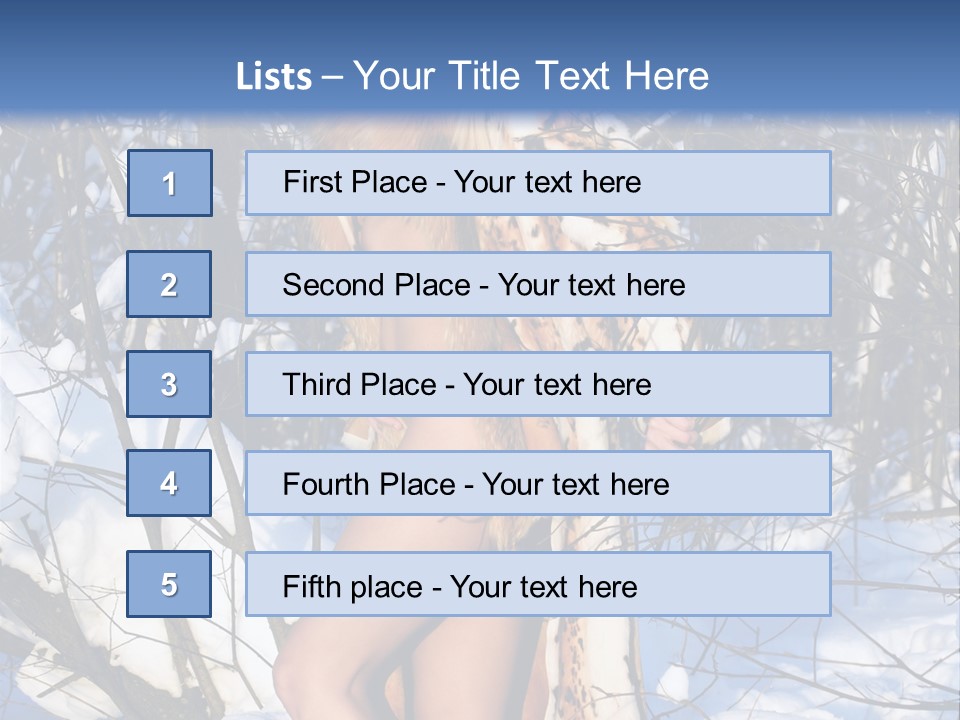This screenshot has width=960, height=720.
Task: Click the Second Place text bar
Action: [x=538, y=284]
